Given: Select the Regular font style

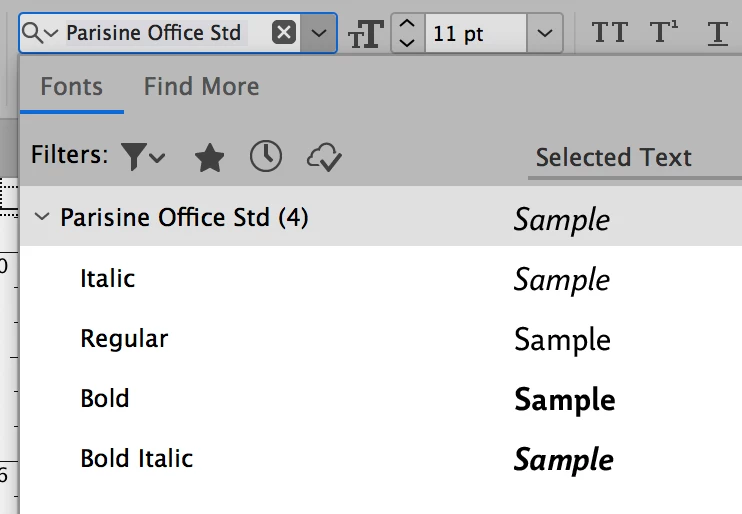Looking at the screenshot, I should [124, 339].
